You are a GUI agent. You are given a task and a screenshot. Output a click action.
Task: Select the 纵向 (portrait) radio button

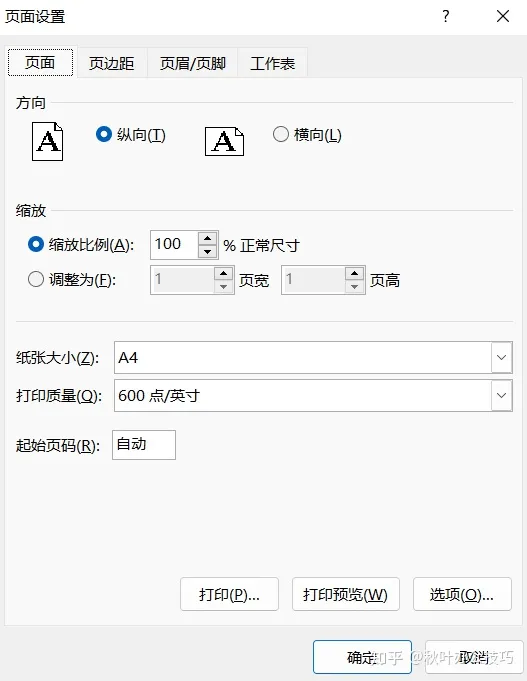point(104,134)
